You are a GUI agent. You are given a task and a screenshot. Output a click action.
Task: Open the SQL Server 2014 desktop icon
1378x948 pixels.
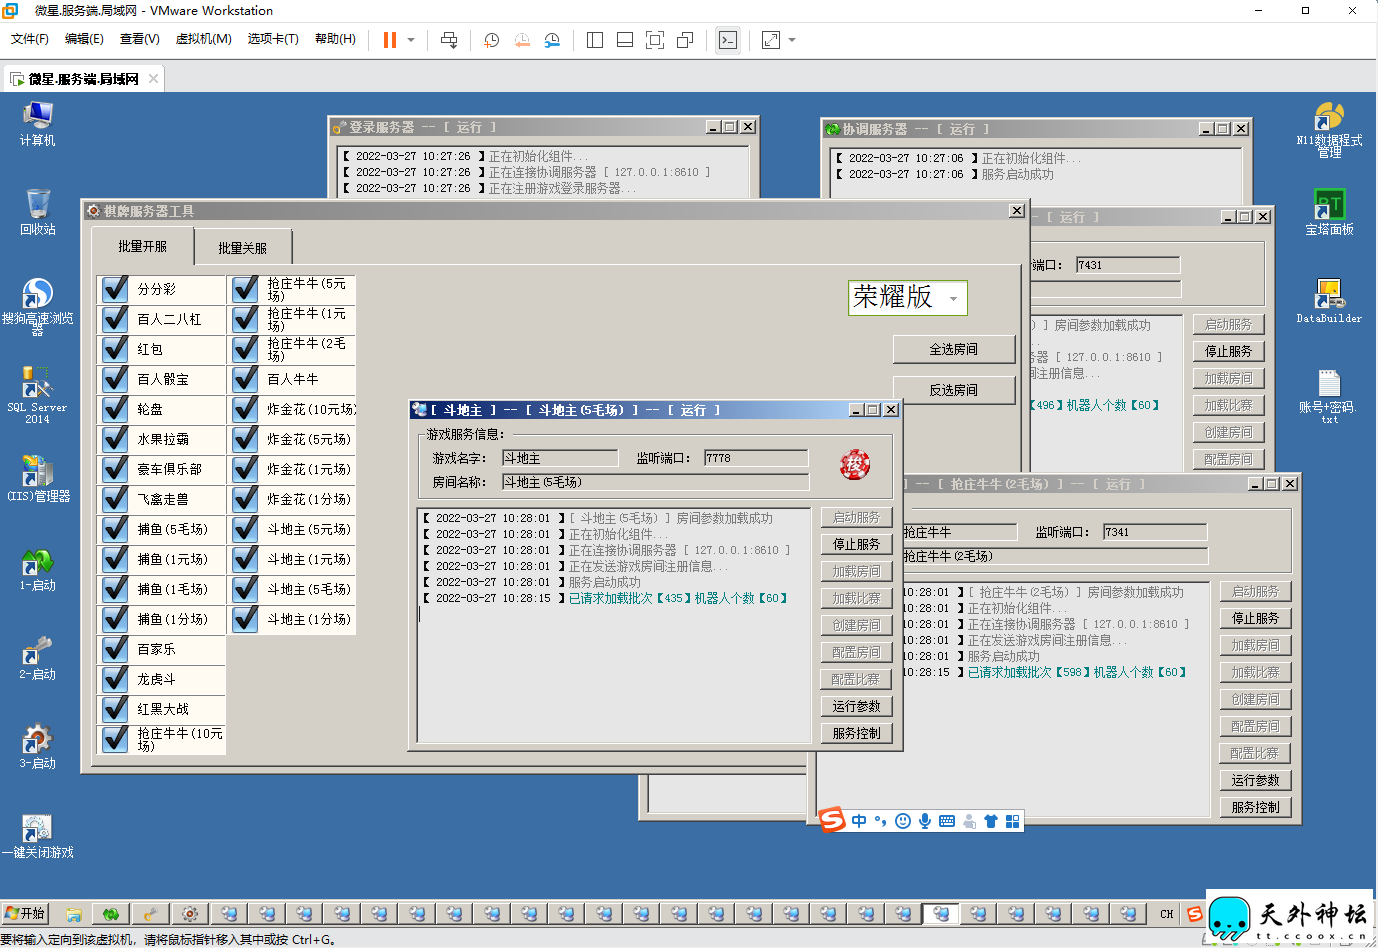[37, 396]
